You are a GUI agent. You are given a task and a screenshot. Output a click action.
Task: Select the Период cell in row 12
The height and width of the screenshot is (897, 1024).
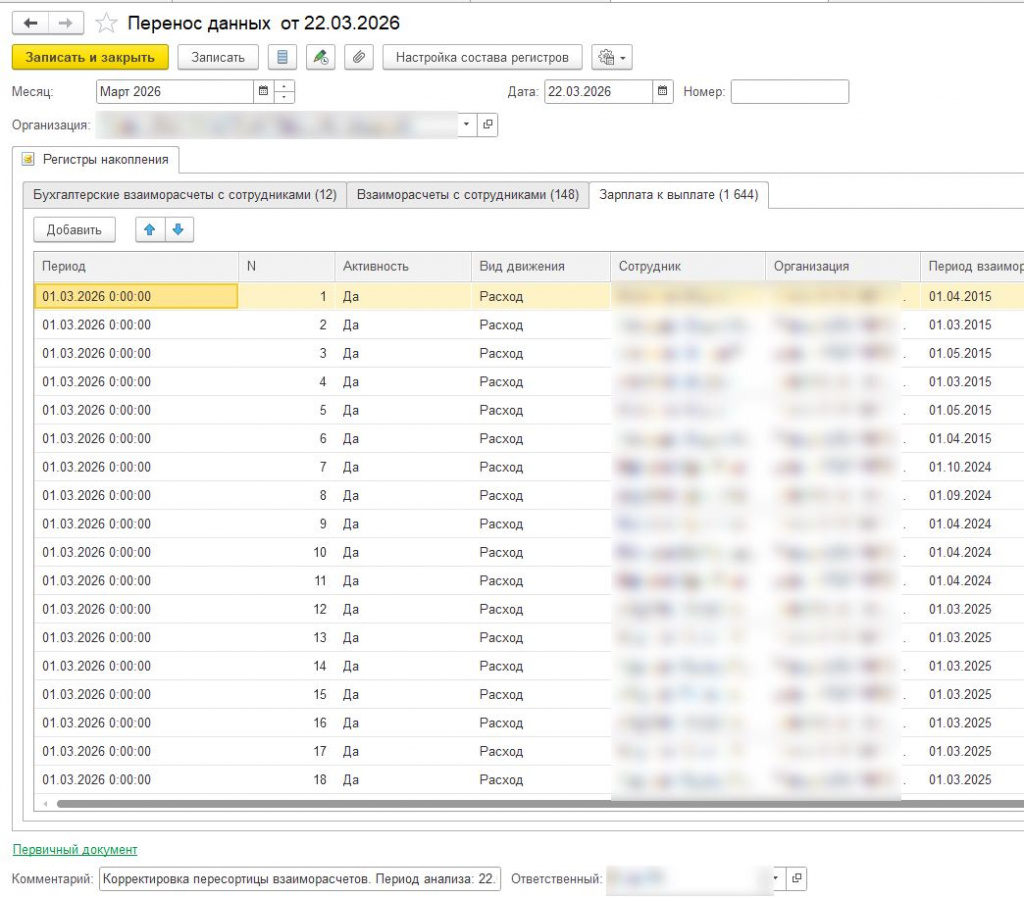(136, 609)
